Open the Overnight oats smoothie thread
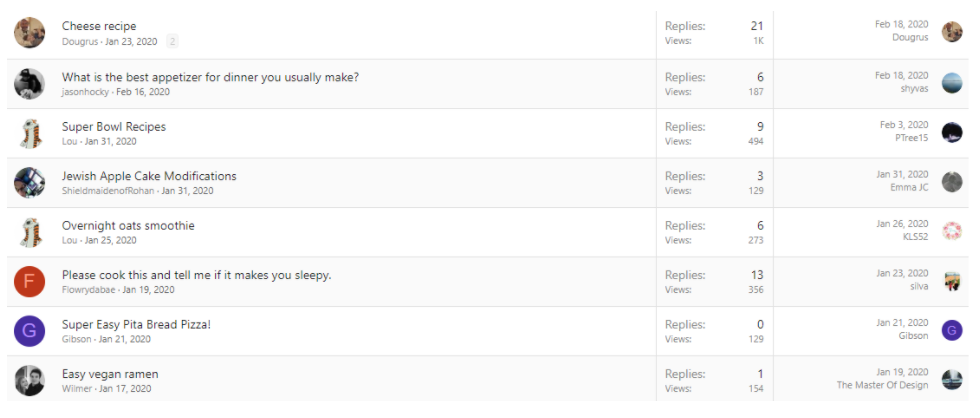980x418 pixels. (128, 226)
